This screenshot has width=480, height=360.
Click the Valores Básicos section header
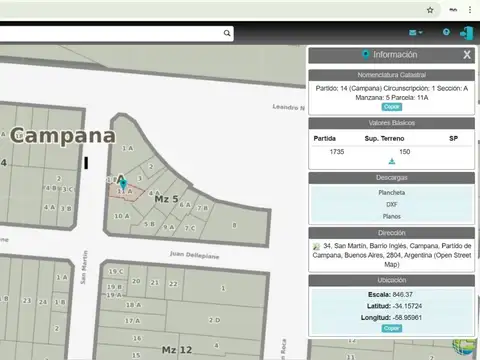click(392, 123)
